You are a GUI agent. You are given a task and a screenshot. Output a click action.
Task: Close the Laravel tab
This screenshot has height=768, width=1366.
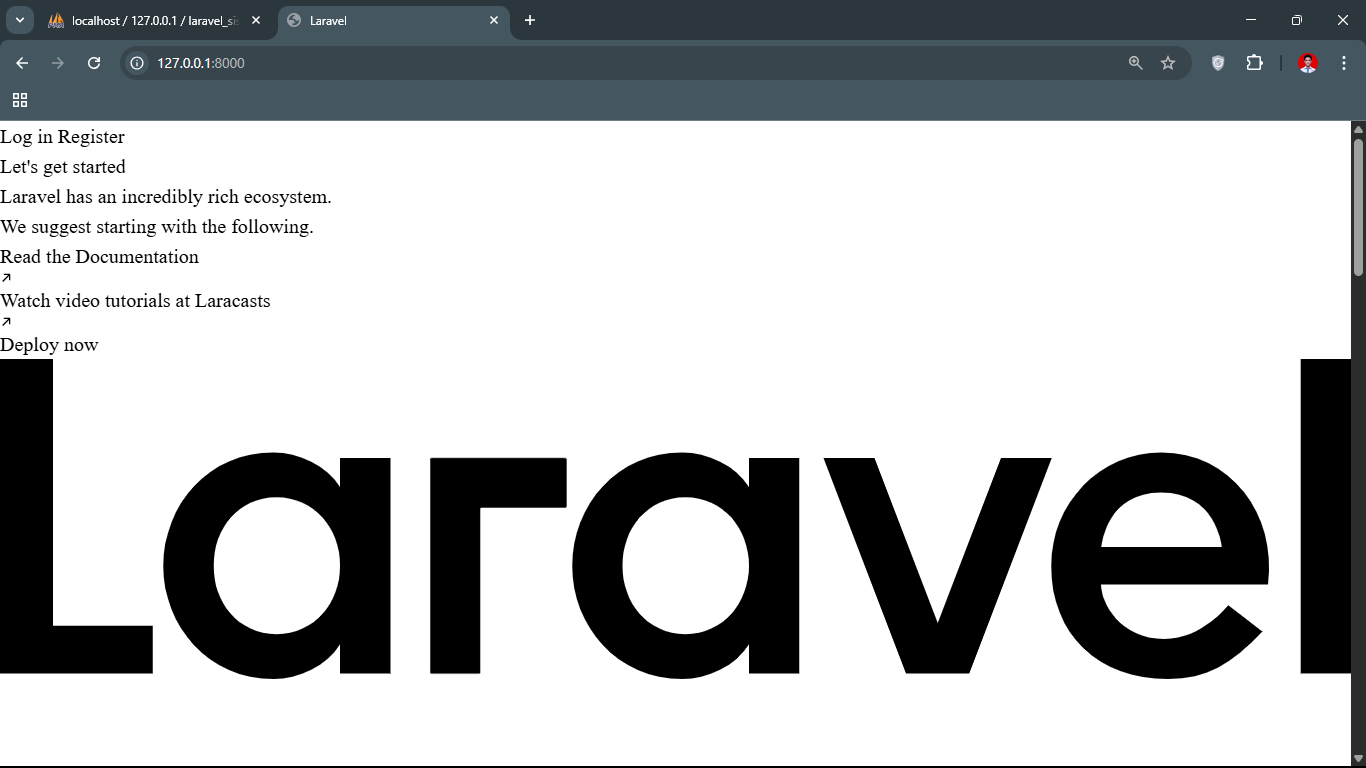pos(494,20)
